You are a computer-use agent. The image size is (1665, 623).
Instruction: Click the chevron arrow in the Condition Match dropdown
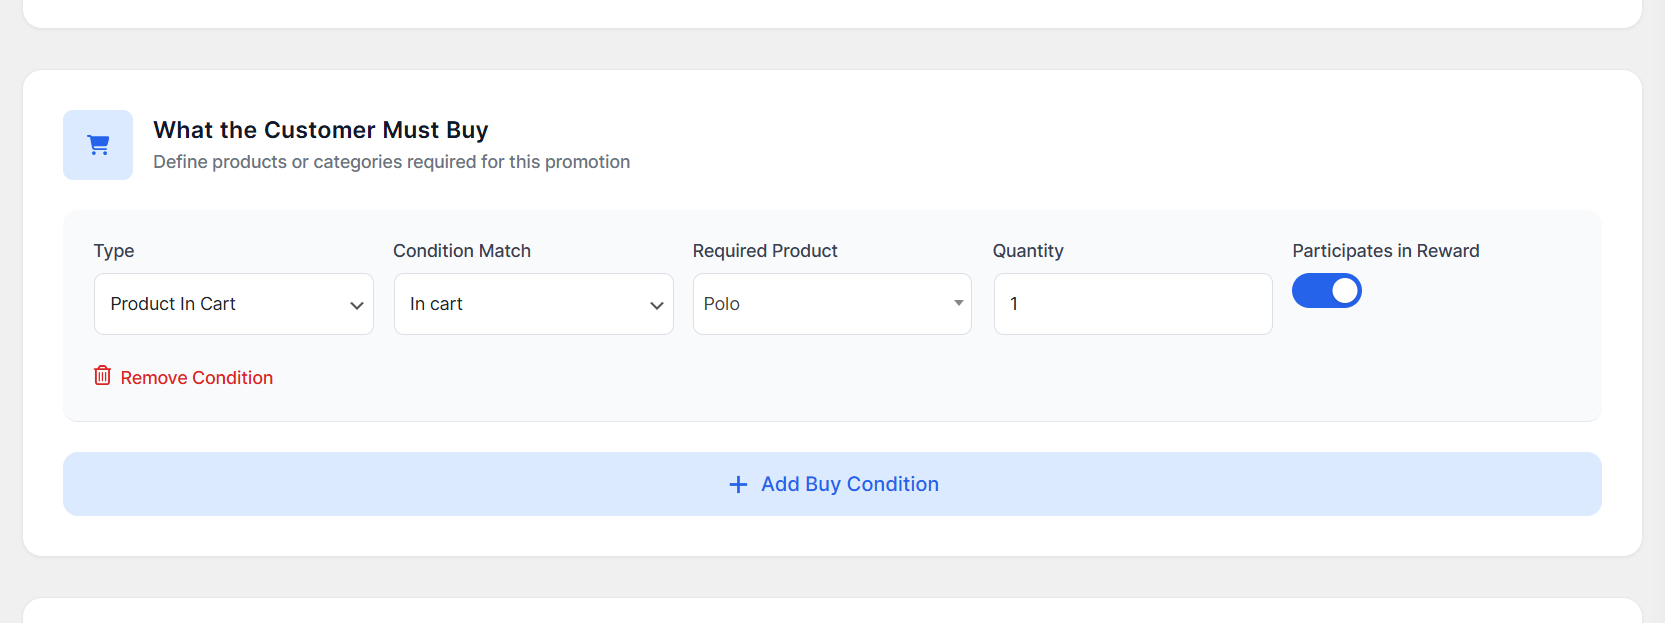656,305
